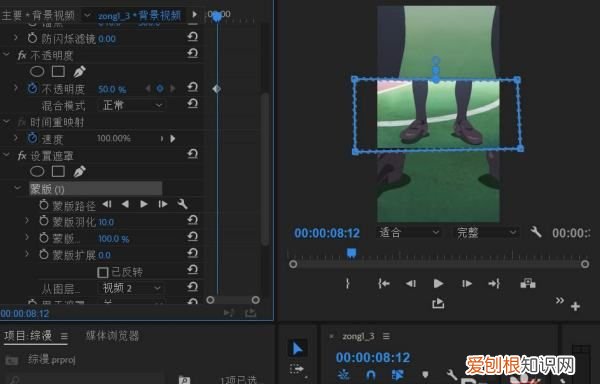Collapse the fx 不透明度 effect group
Screen dimensions: 600x384
(x=7, y=55)
